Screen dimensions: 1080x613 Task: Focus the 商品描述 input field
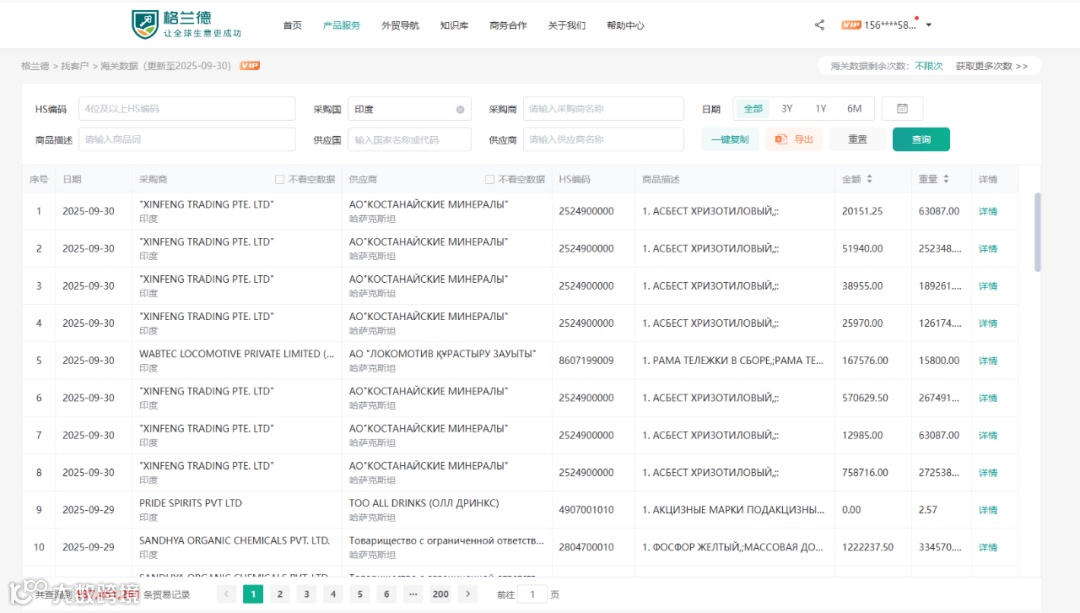(x=187, y=139)
